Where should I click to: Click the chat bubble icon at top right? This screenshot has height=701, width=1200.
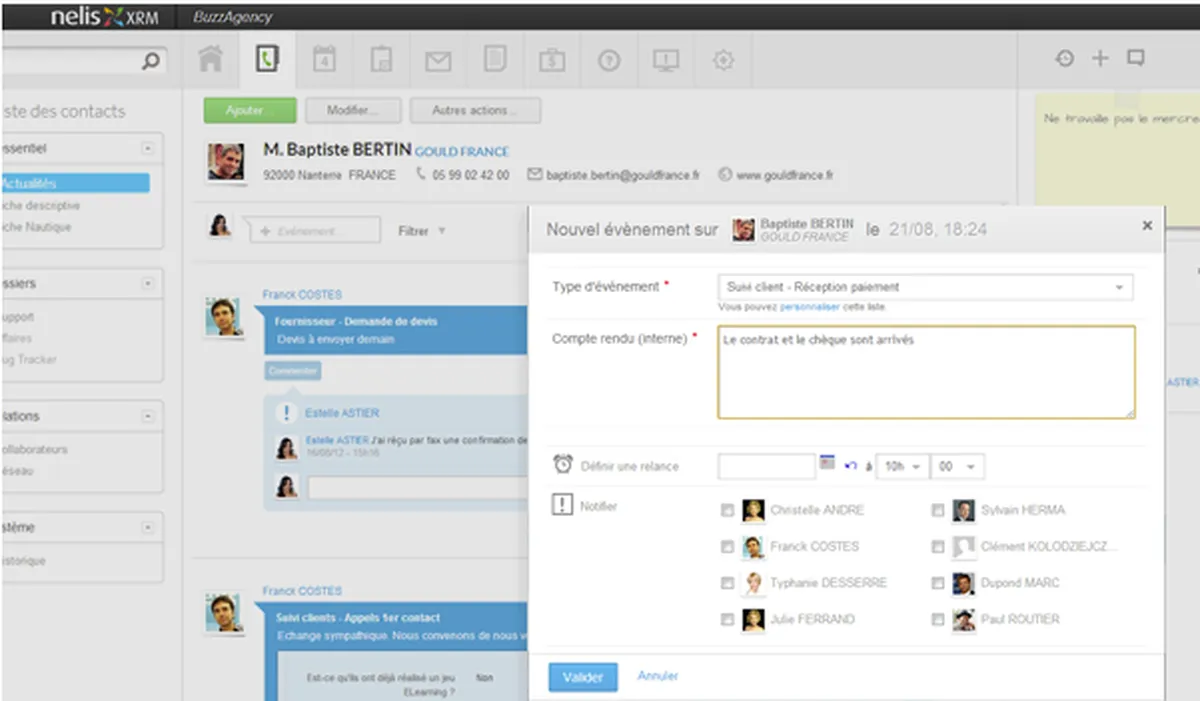pos(1135,58)
